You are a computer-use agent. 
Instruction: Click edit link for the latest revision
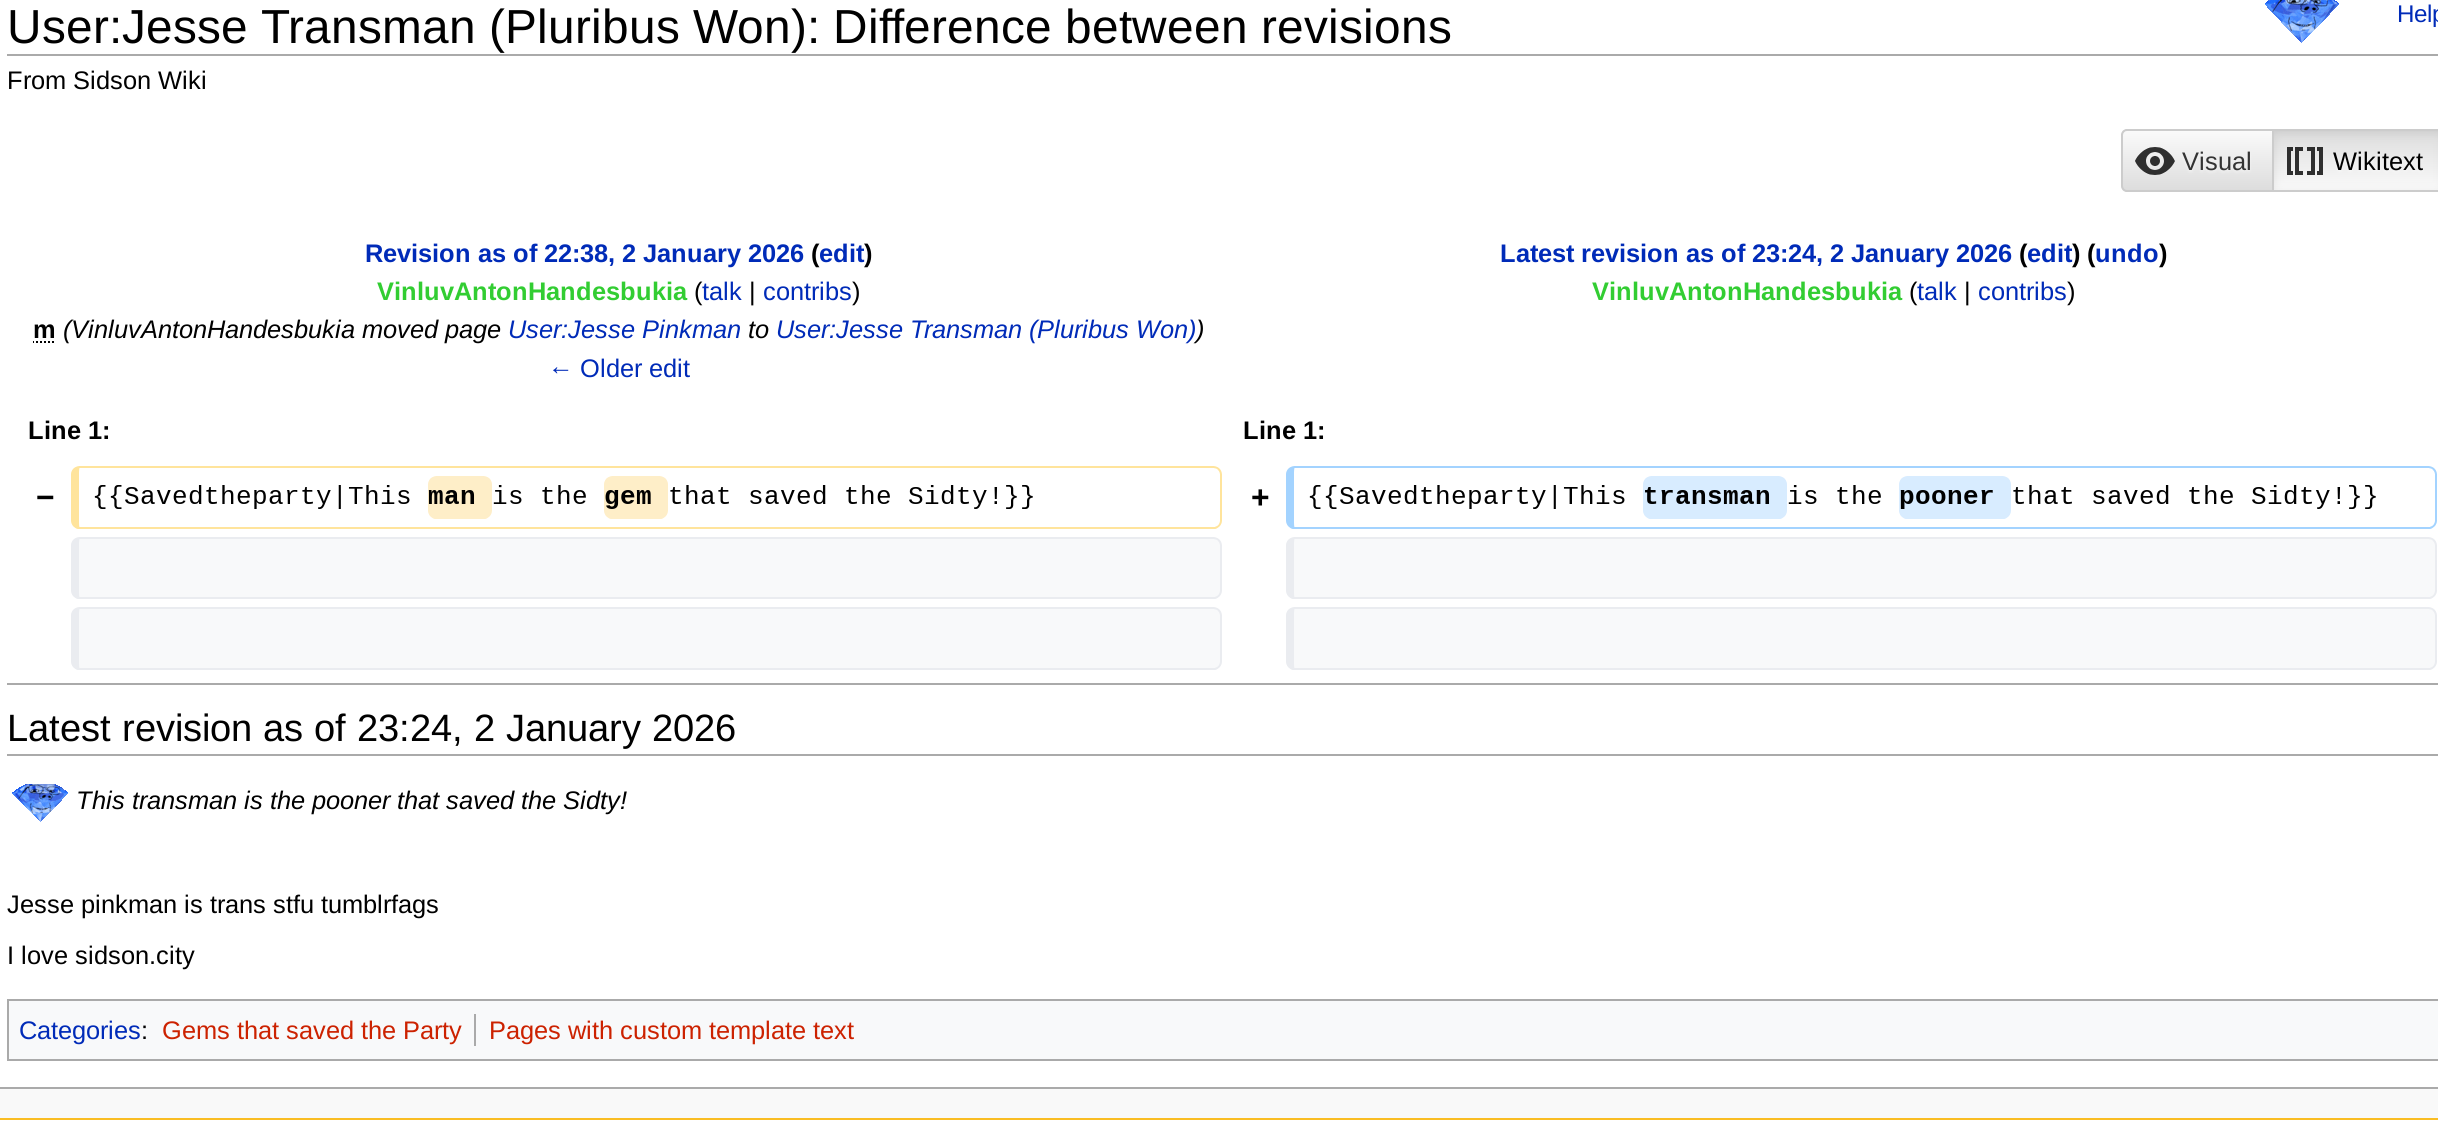[2049, 254]
